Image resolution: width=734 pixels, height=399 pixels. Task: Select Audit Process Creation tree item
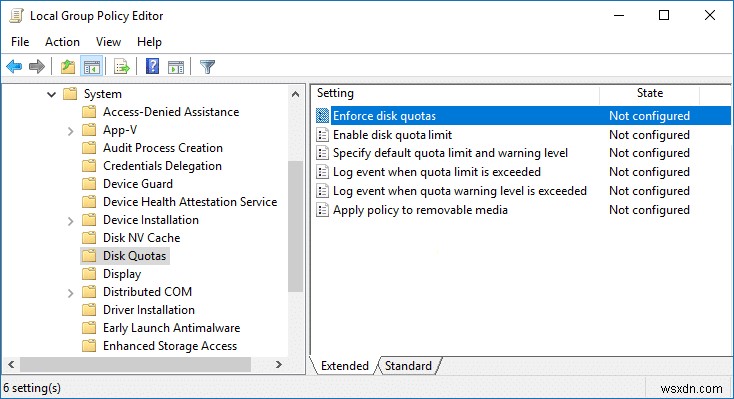(163, 148)
